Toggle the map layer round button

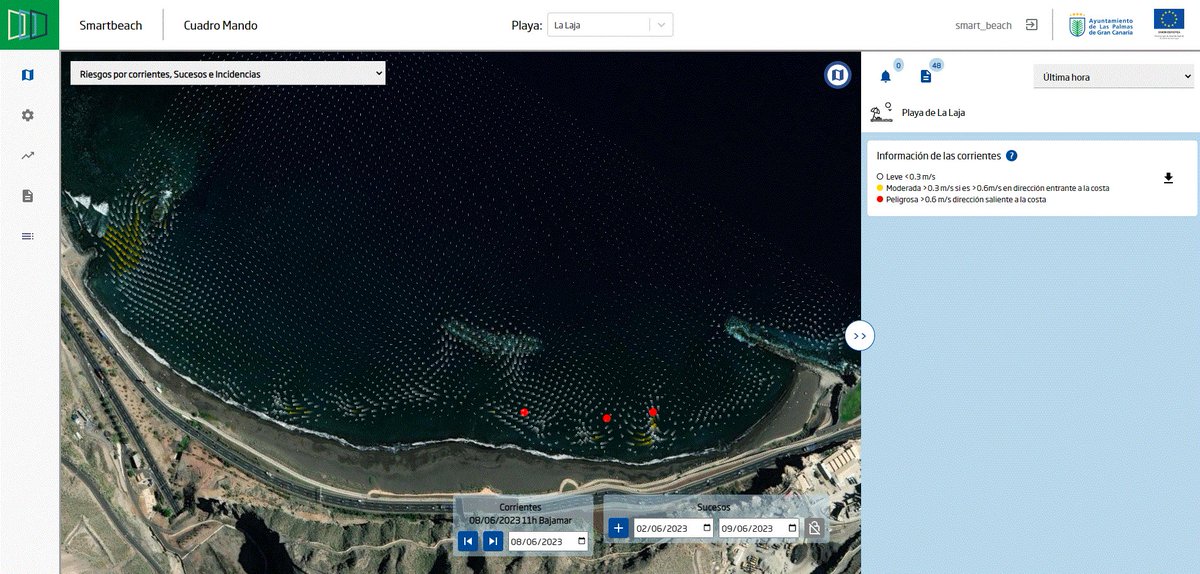pyautogui.click(x=837, y=75)
